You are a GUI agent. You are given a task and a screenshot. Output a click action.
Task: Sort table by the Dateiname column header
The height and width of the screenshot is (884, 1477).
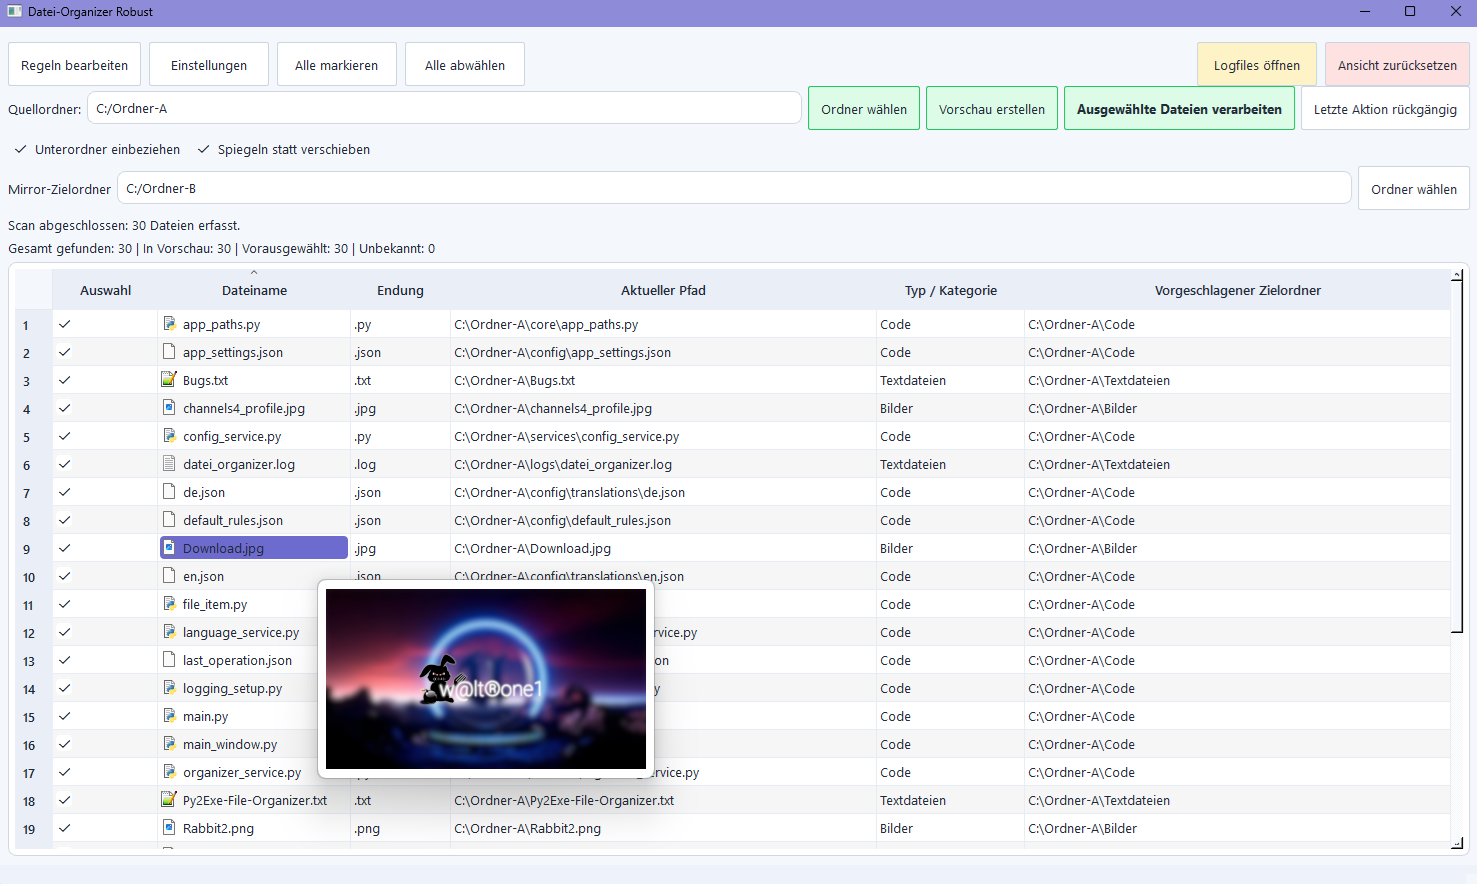[x=254, y=291]
